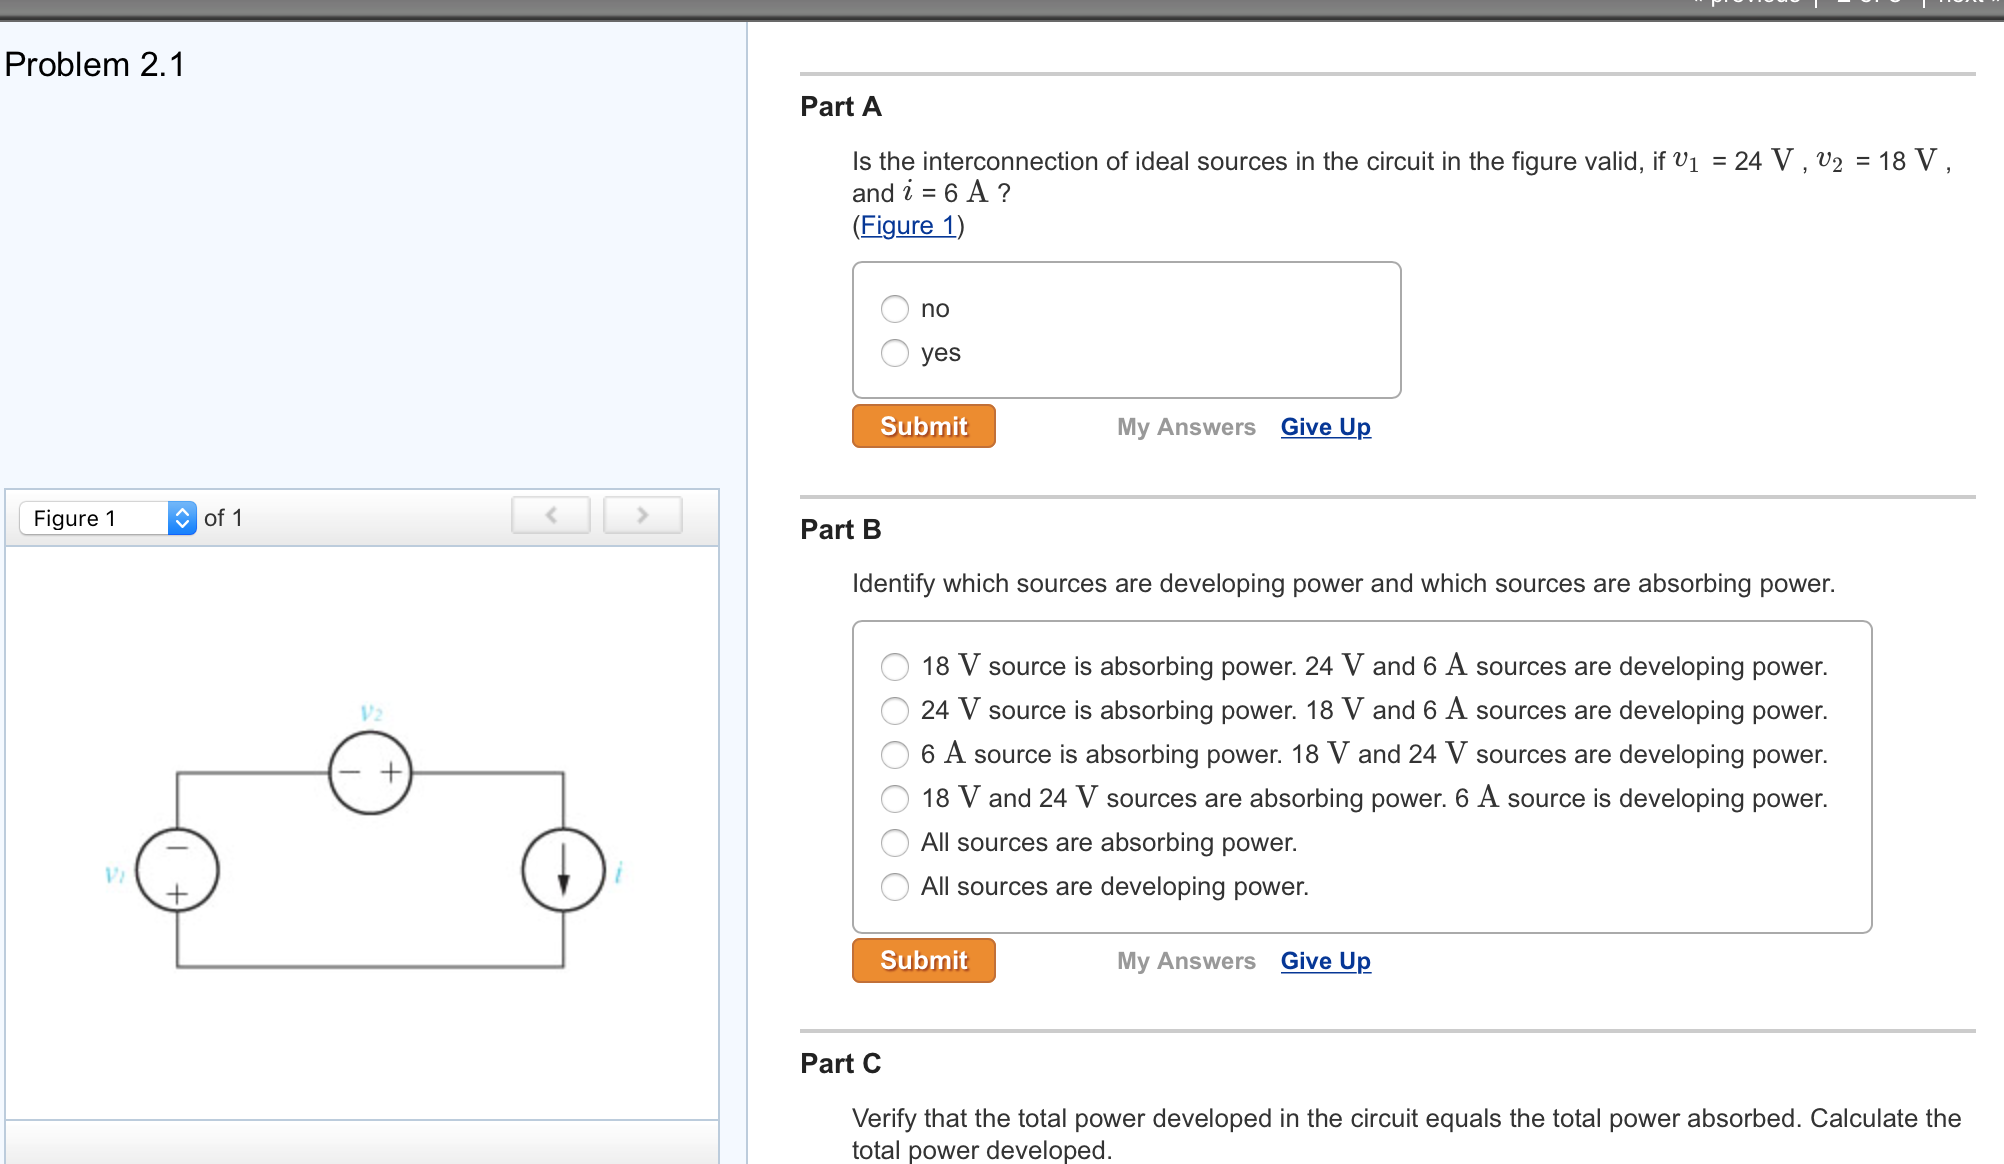Image resolution: width=2004 pixels, height=1164 pixels.
Task: Submit the Part A answer
Action: (924, 426)
